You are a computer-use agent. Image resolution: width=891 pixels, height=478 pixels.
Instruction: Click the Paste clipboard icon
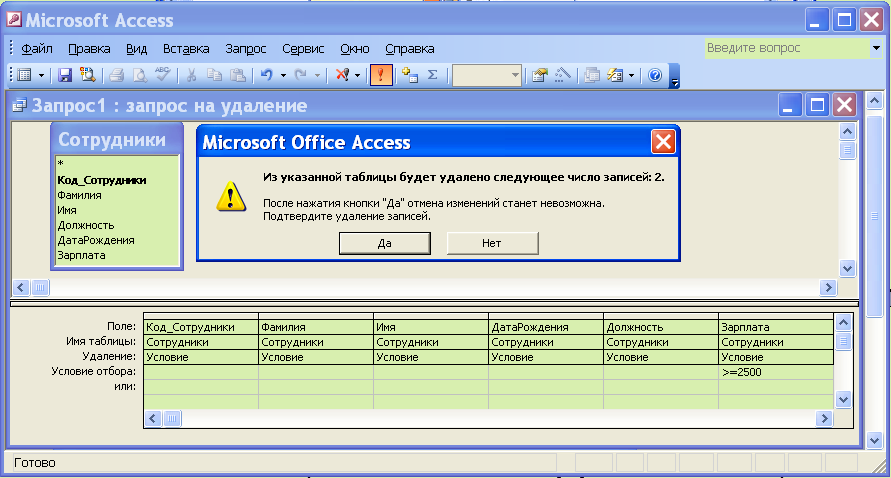pos(238,75)
